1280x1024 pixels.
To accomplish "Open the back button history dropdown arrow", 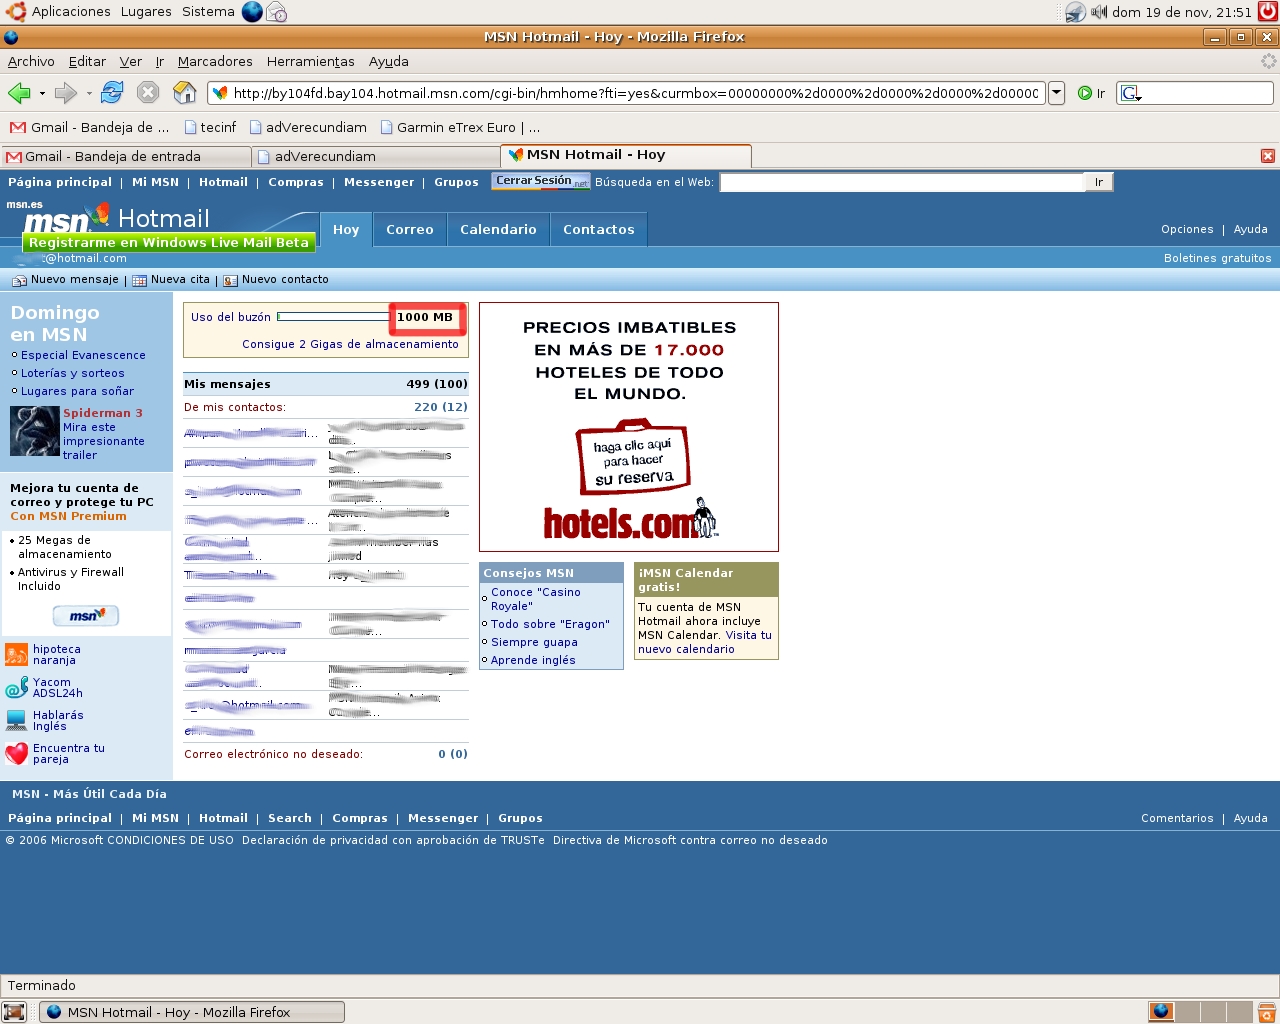I will pos(42,94).
